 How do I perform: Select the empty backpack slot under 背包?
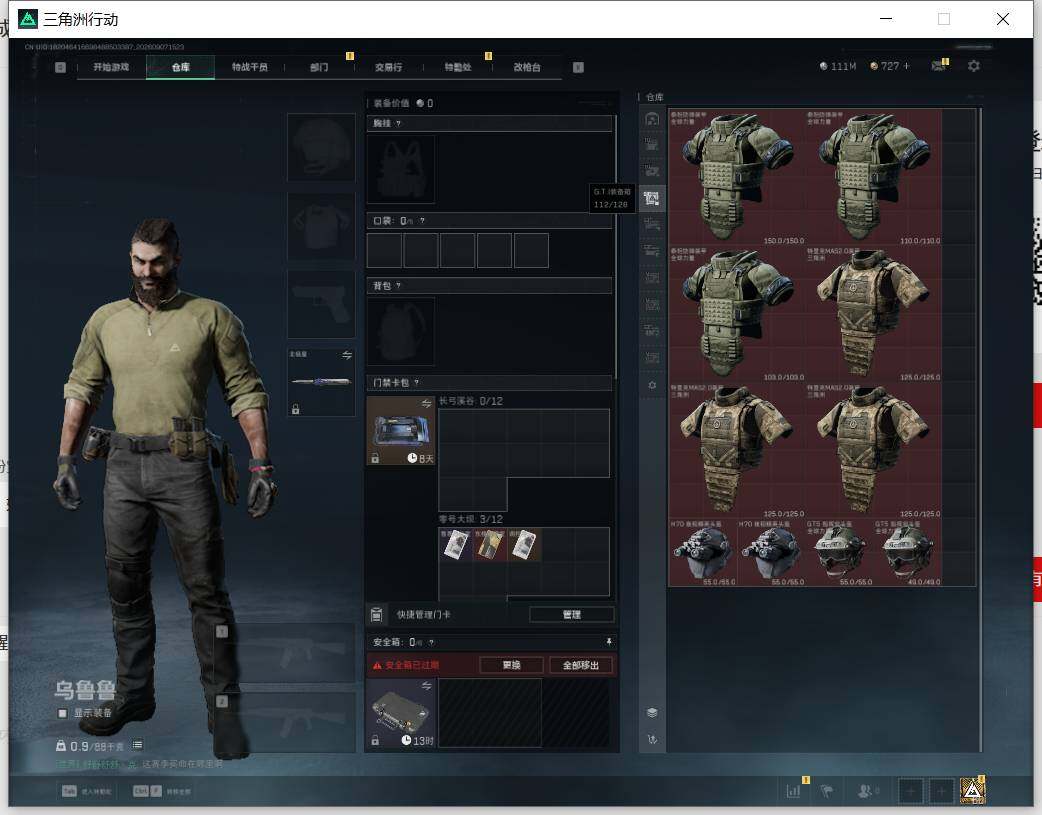coord(401,331)
